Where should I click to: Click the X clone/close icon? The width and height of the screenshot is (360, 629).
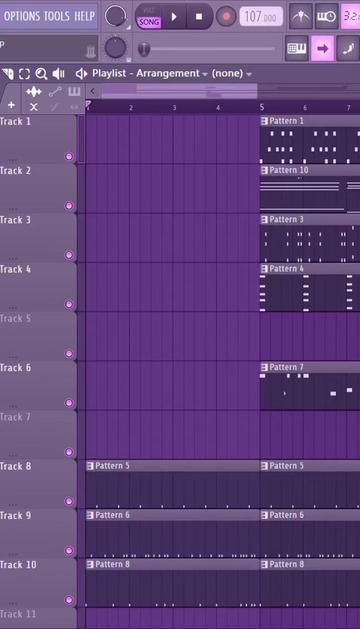[x=34, y=107]
